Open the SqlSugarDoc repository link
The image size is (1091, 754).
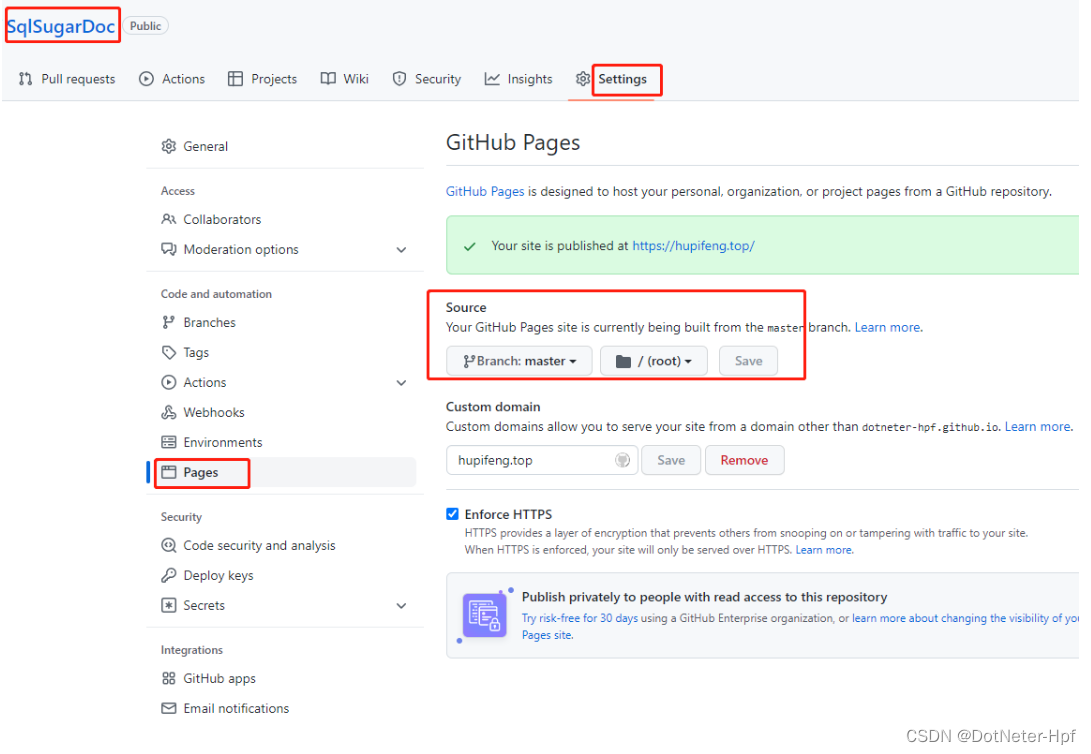(61, 26)
